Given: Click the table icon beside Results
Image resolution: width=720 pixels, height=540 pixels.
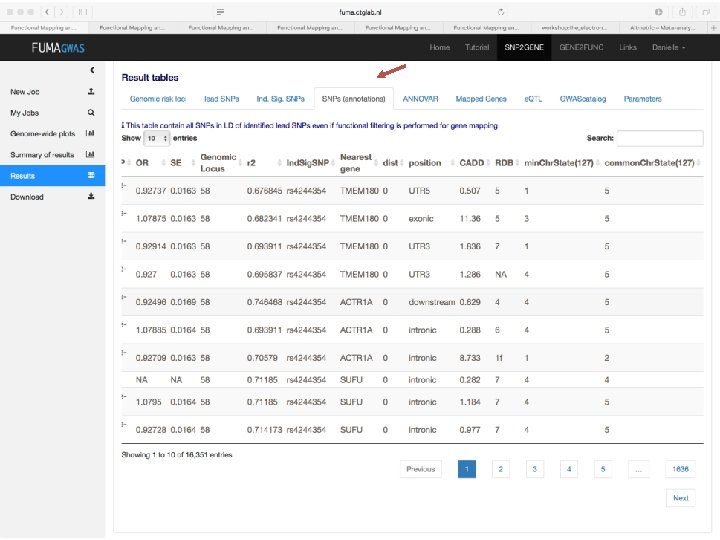Looking at the screenshot, I should pos(91,175).
